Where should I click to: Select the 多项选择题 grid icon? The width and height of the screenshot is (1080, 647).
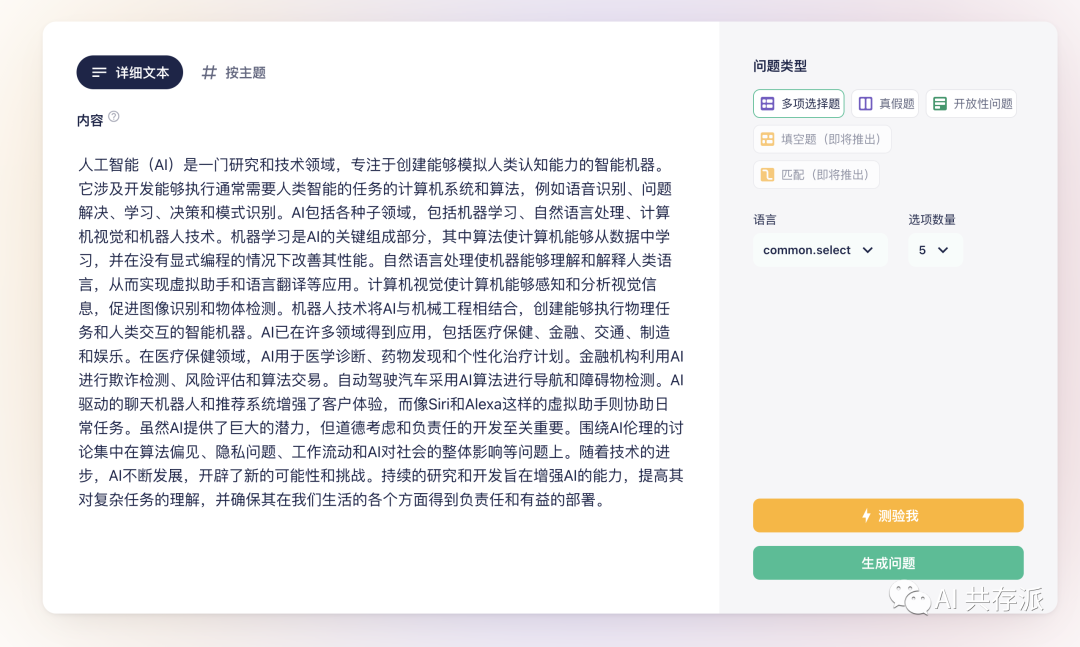tap(766, 103)
